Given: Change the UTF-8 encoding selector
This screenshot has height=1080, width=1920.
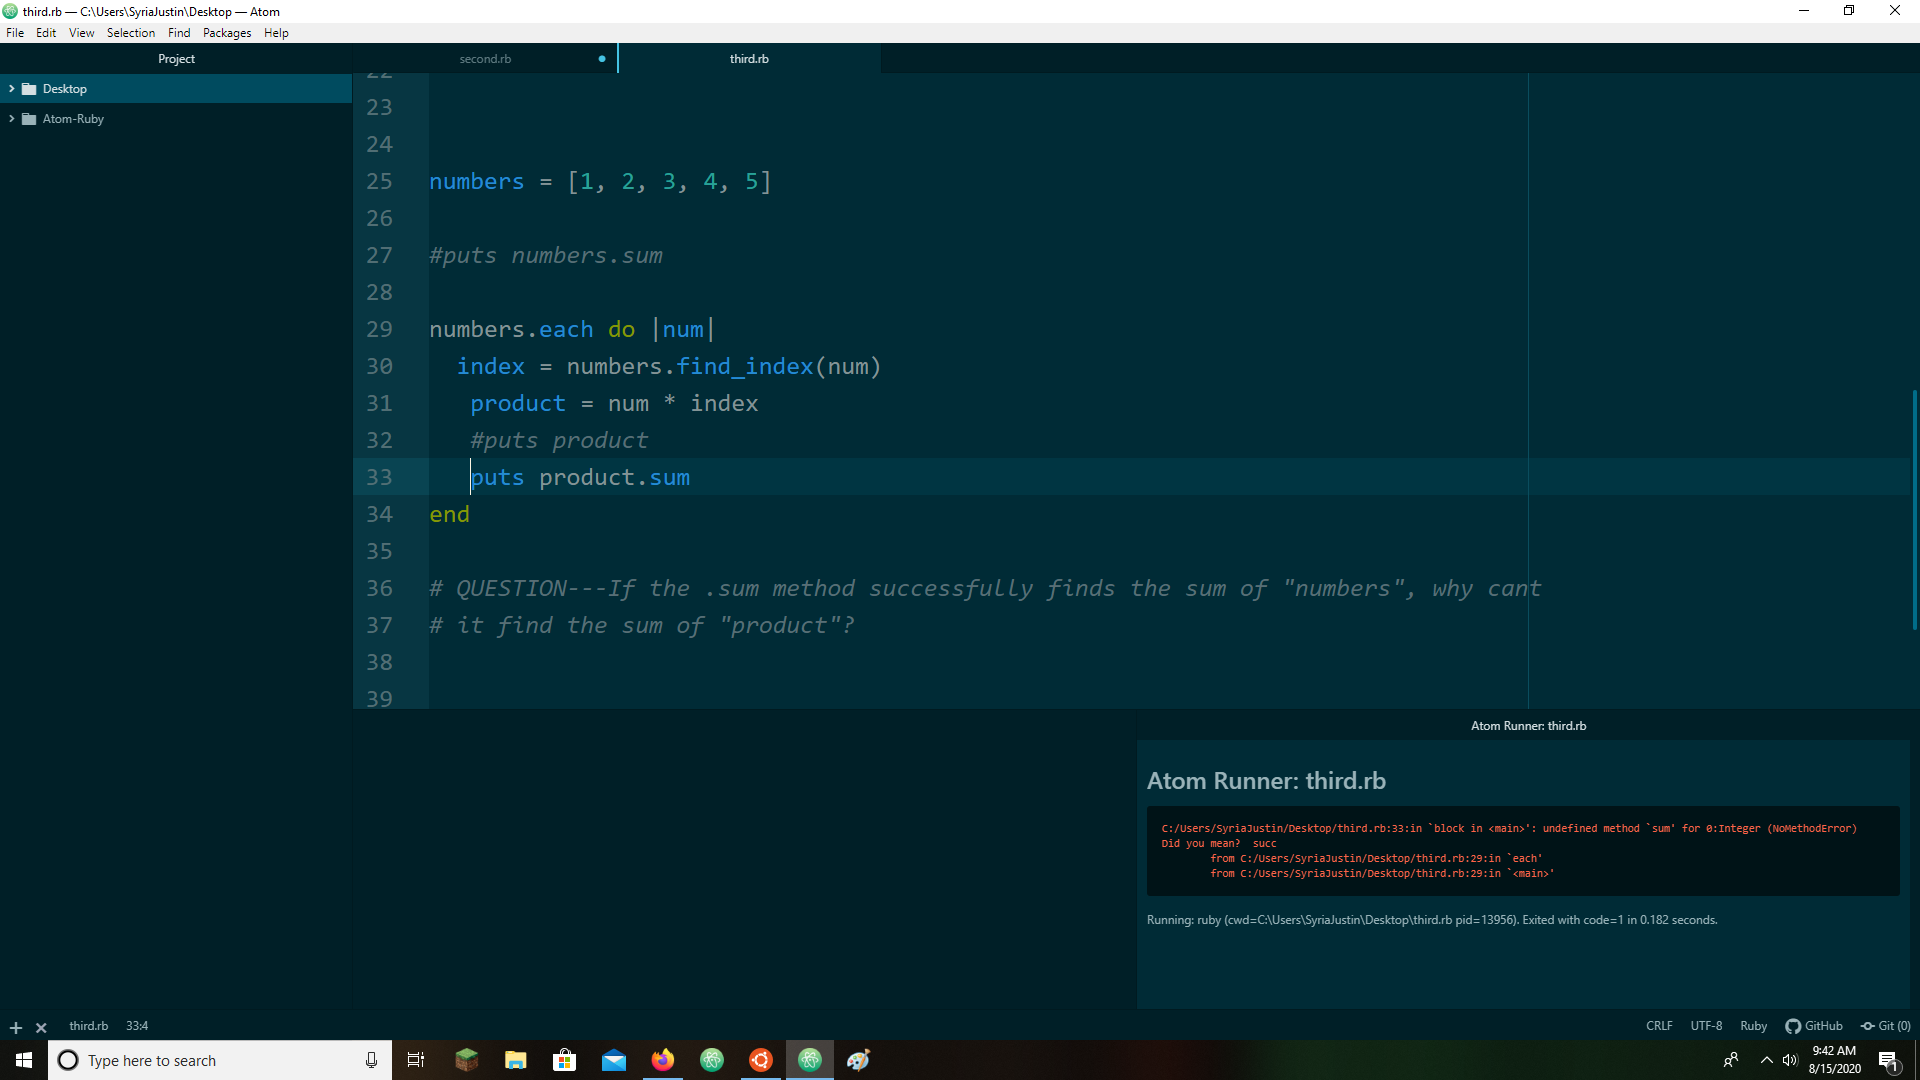Looking at the screenshot, I should 1706,1026.
